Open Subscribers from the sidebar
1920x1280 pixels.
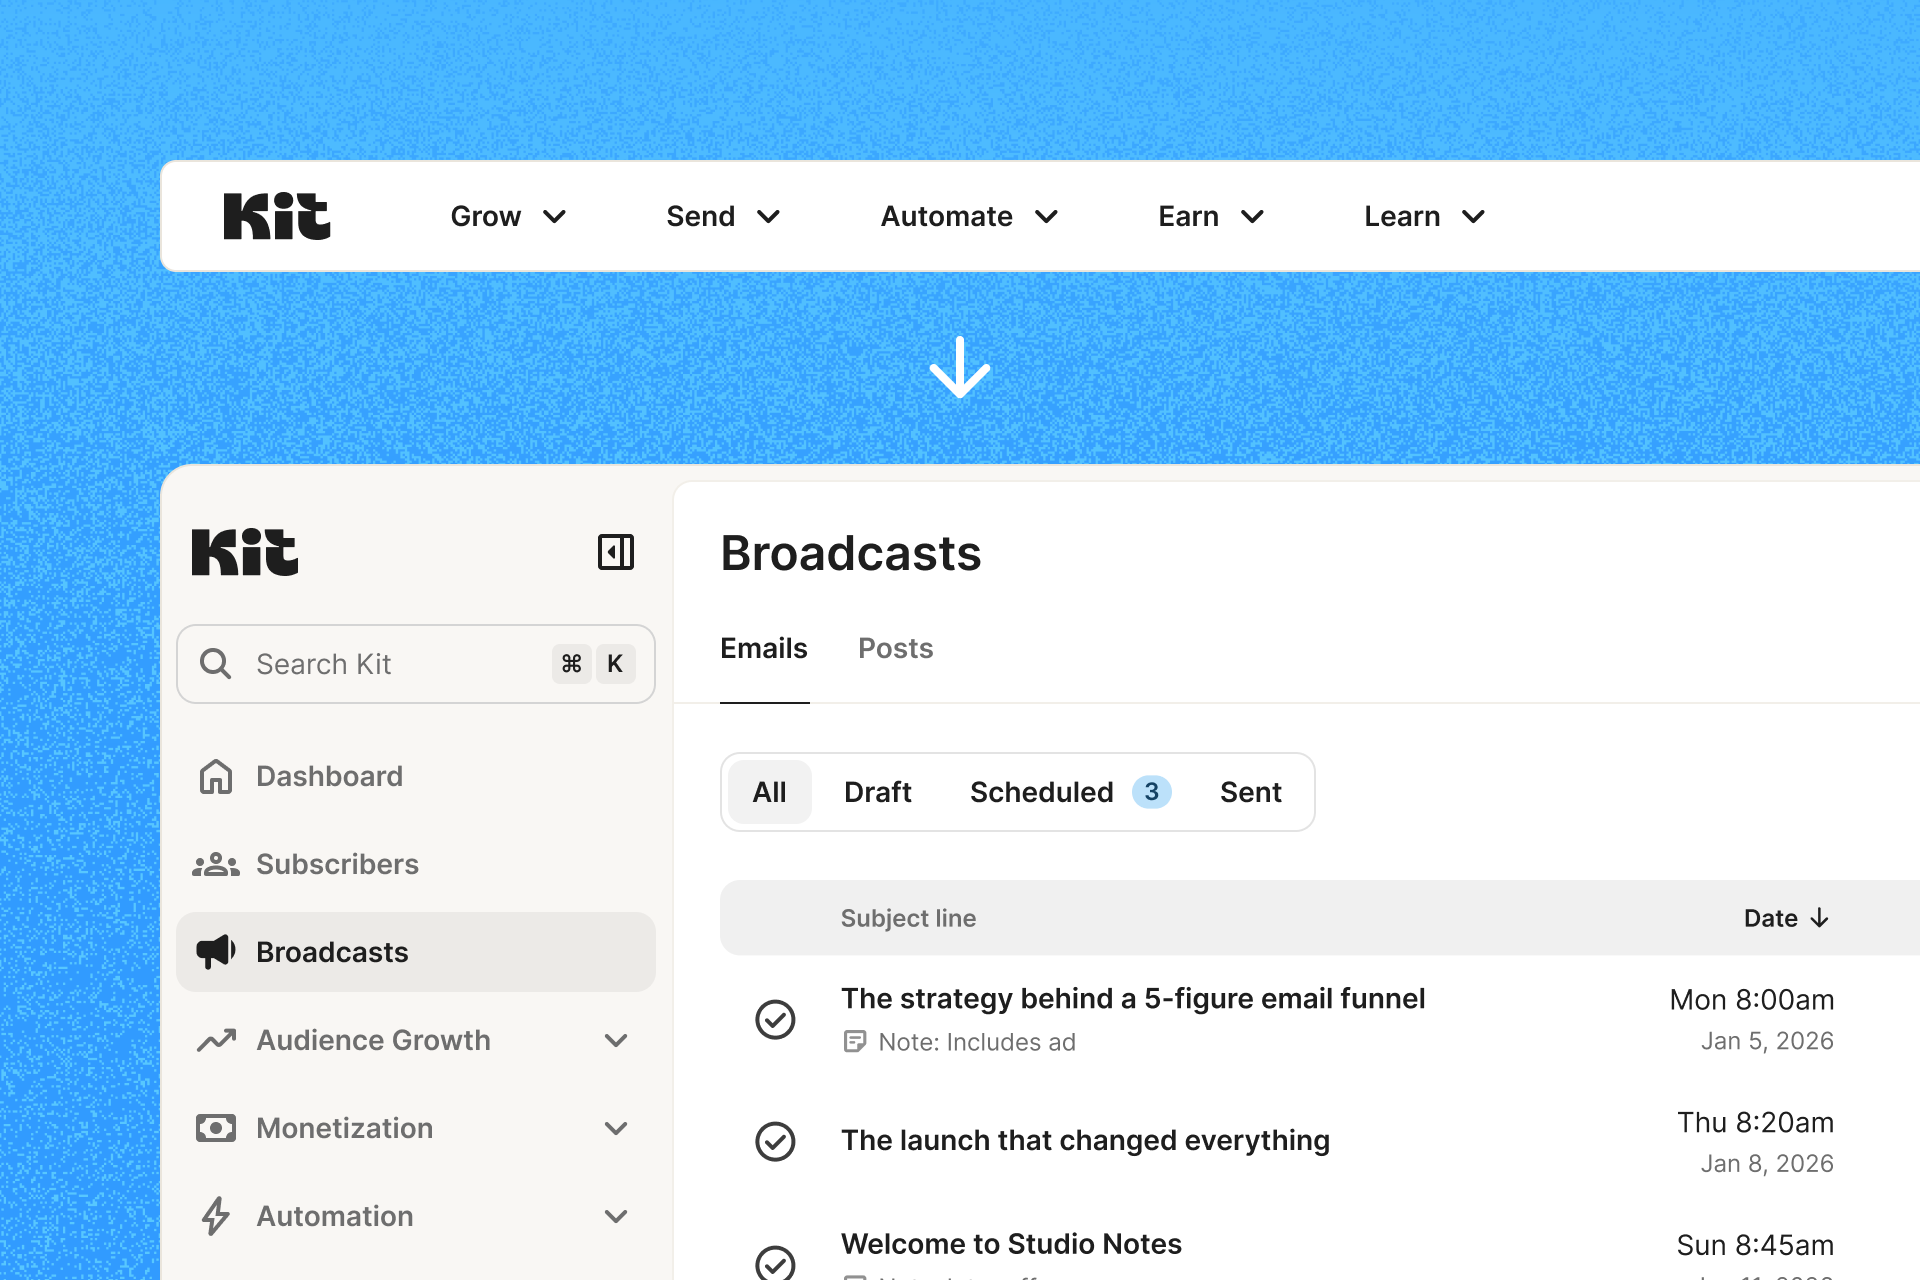[416, 864]
